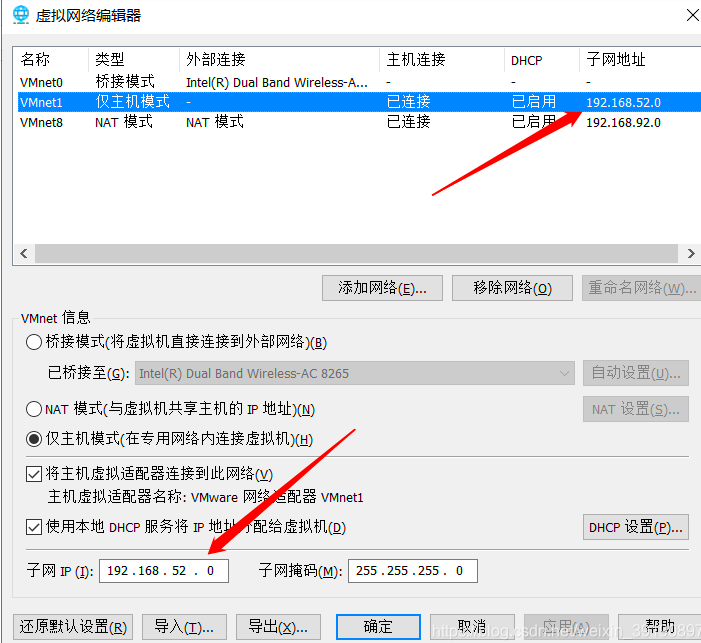Viewport: 701px width, 643px height.
Task: Toggle 将主机虚拟适配器连接到此网络 checkbox
Action: [x=35, y=475]
